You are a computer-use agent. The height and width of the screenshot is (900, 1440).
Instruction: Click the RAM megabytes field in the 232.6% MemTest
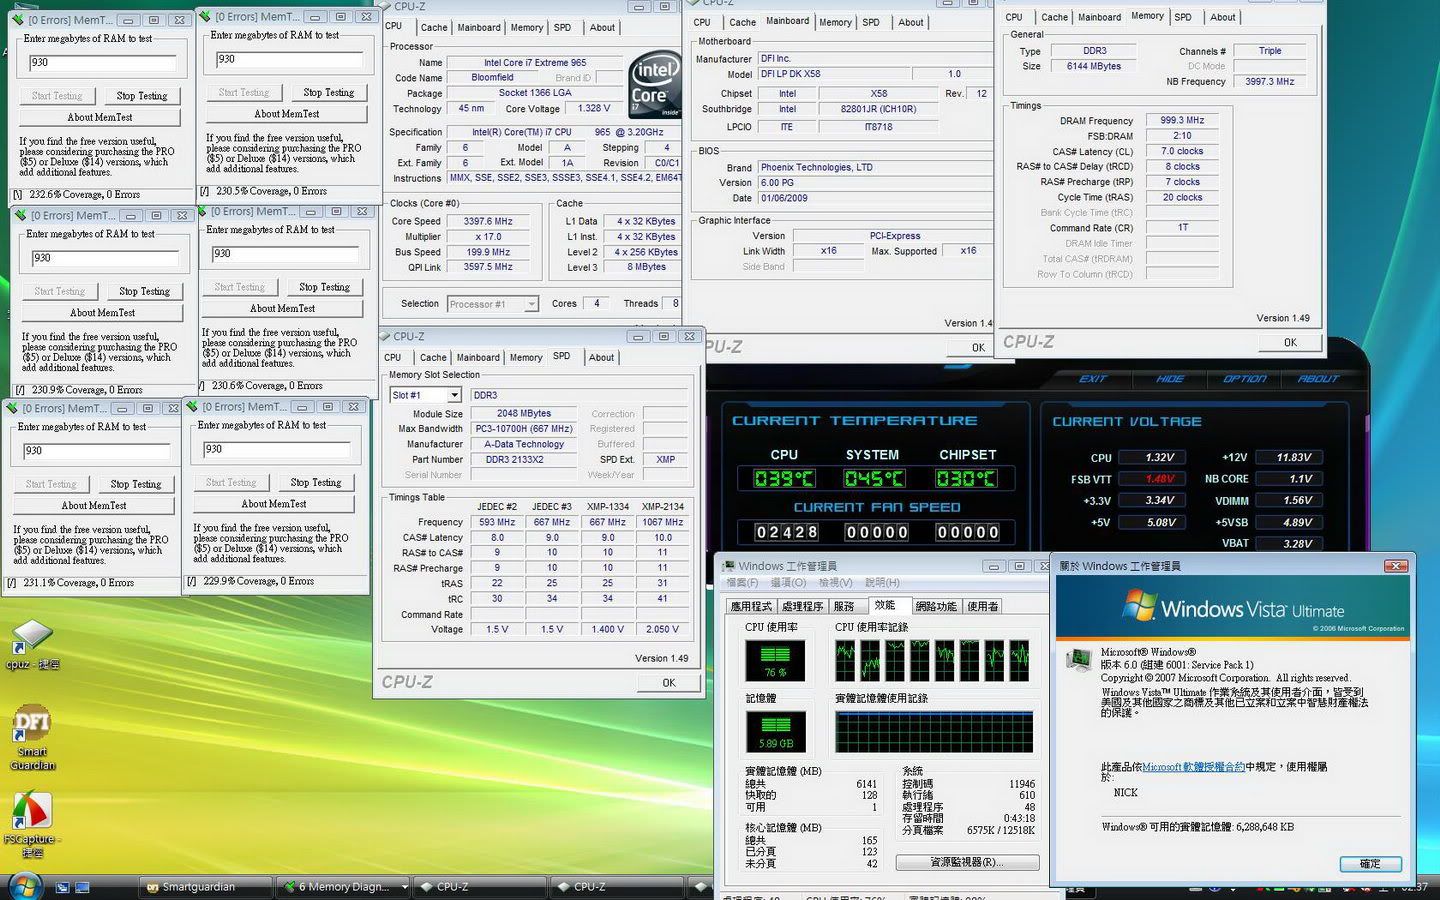tap(102, 63)
